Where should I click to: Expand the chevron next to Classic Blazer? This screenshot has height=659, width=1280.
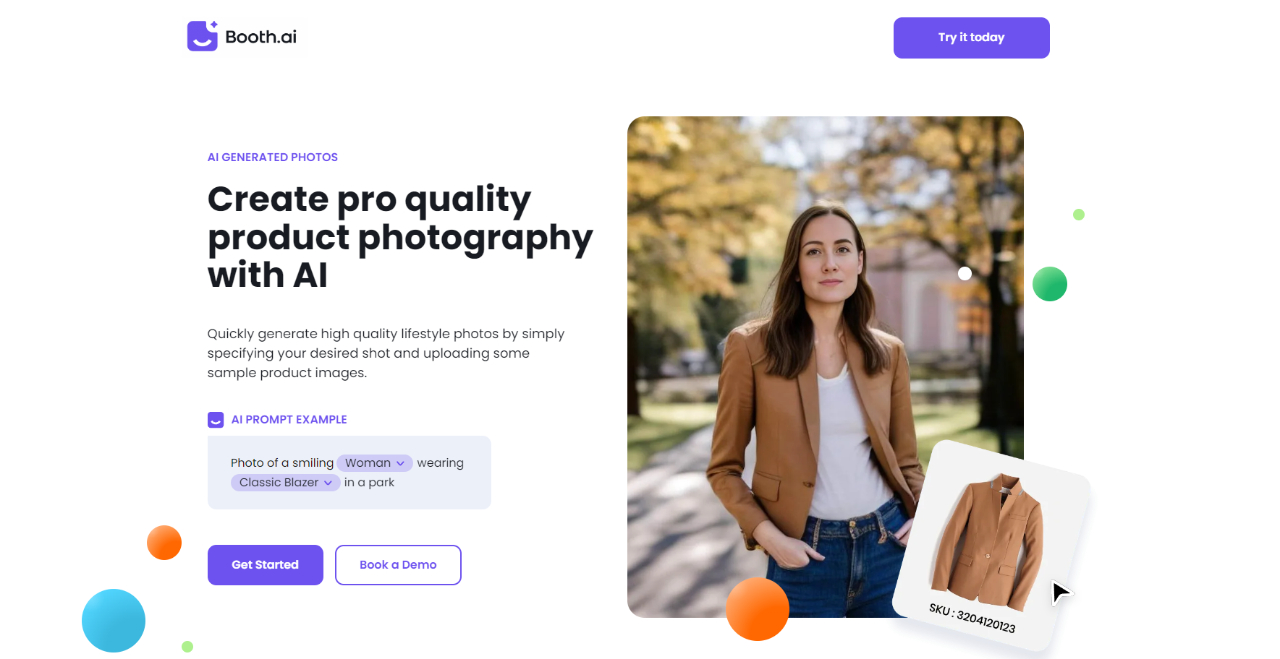tap(327, 483)
